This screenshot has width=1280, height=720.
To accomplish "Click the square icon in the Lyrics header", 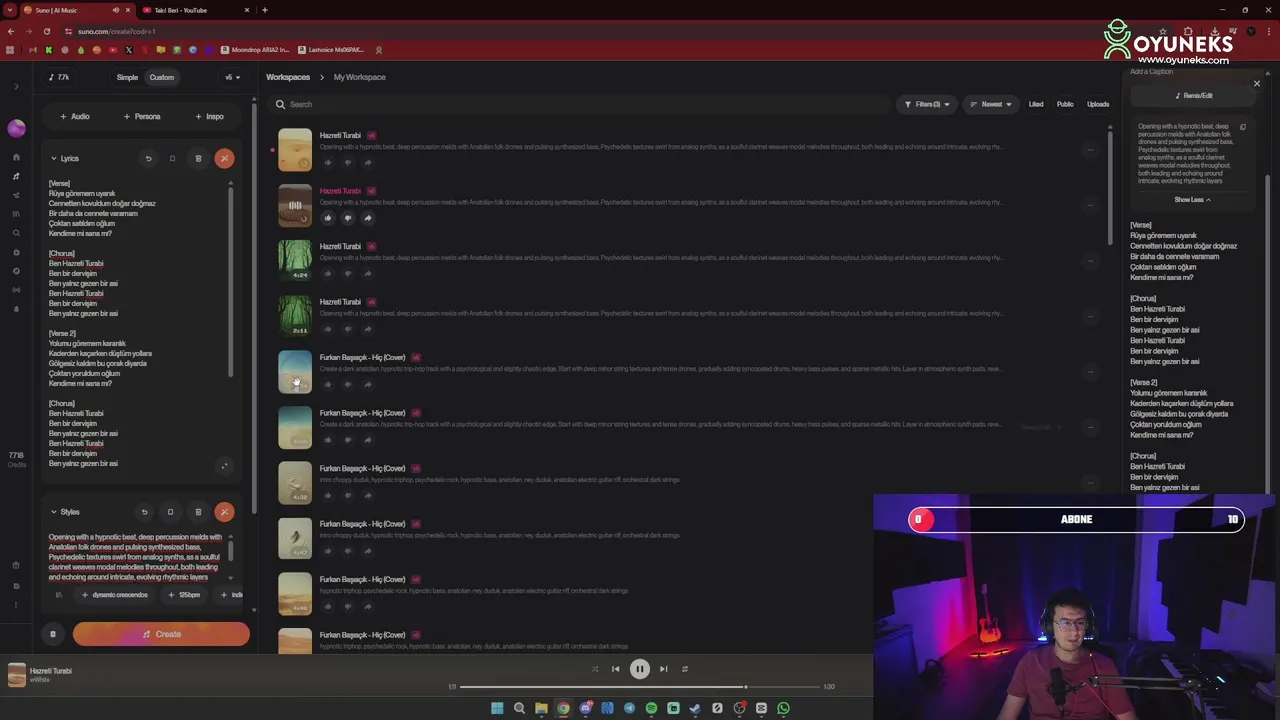I will tap(172, 158).
